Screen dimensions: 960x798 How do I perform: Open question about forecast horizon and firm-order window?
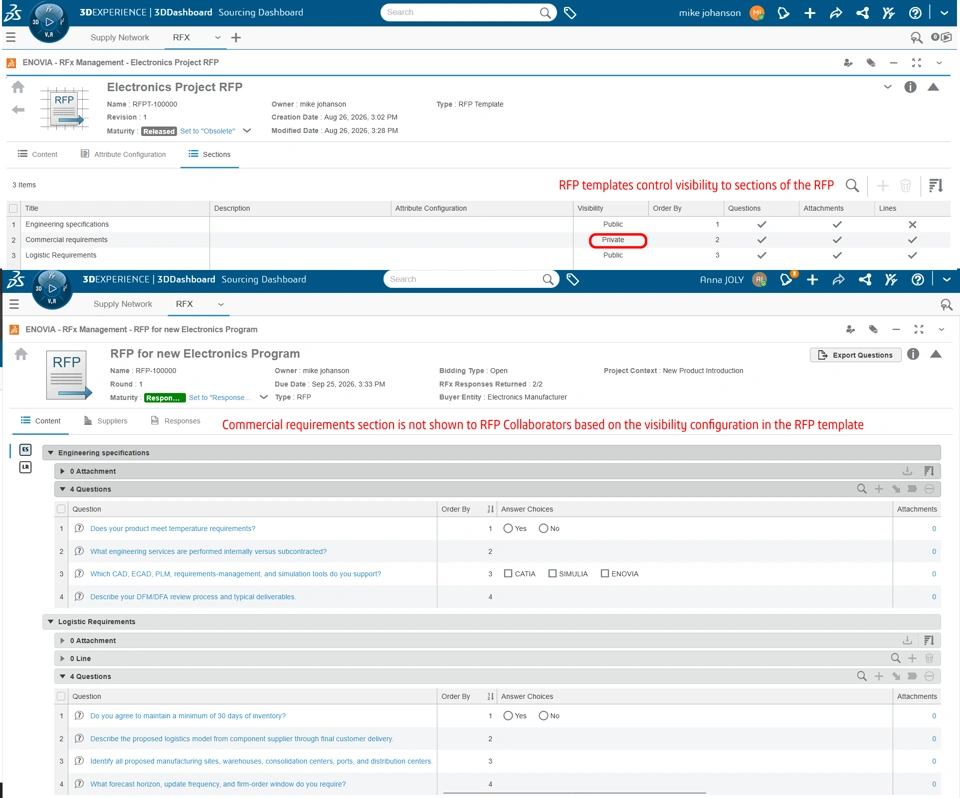click(218, 784)
